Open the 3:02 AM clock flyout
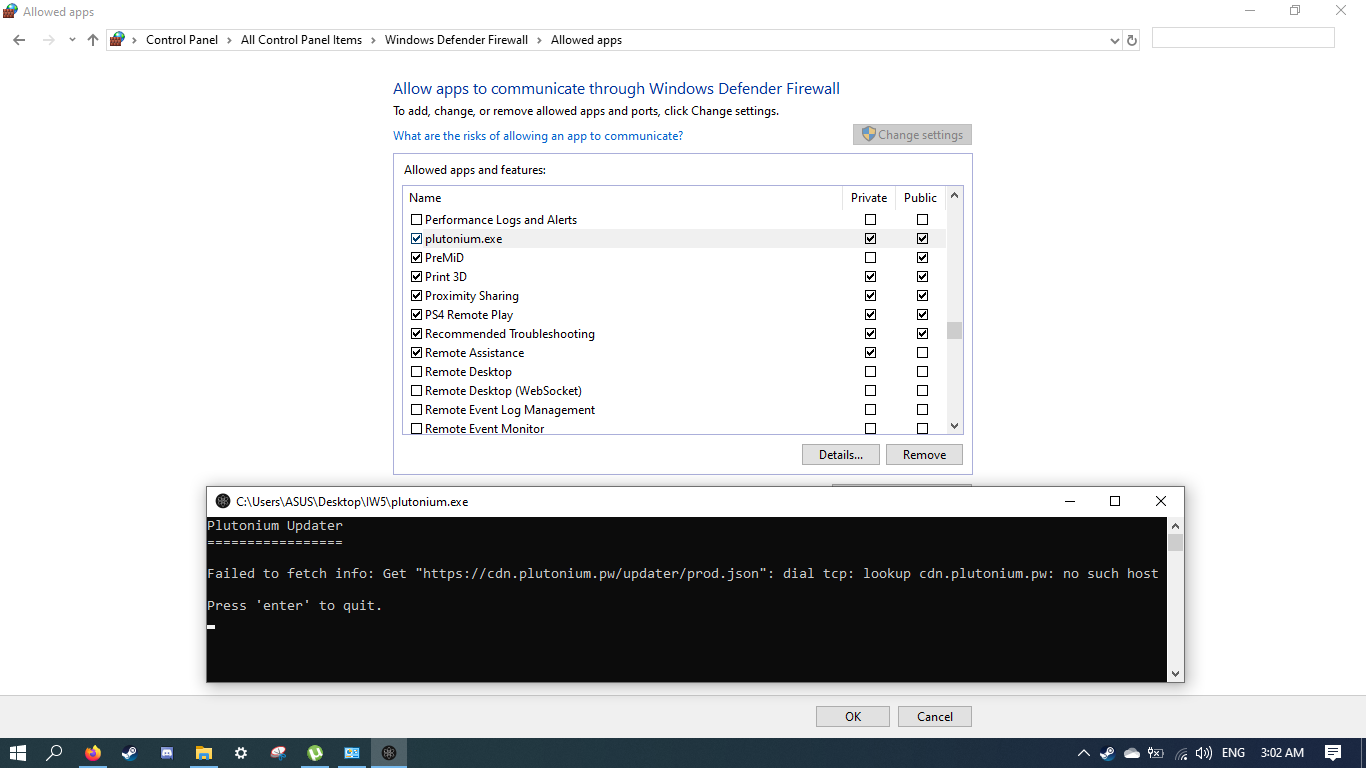Viewport: 1366px width, 768px height. coord(1282,753)
